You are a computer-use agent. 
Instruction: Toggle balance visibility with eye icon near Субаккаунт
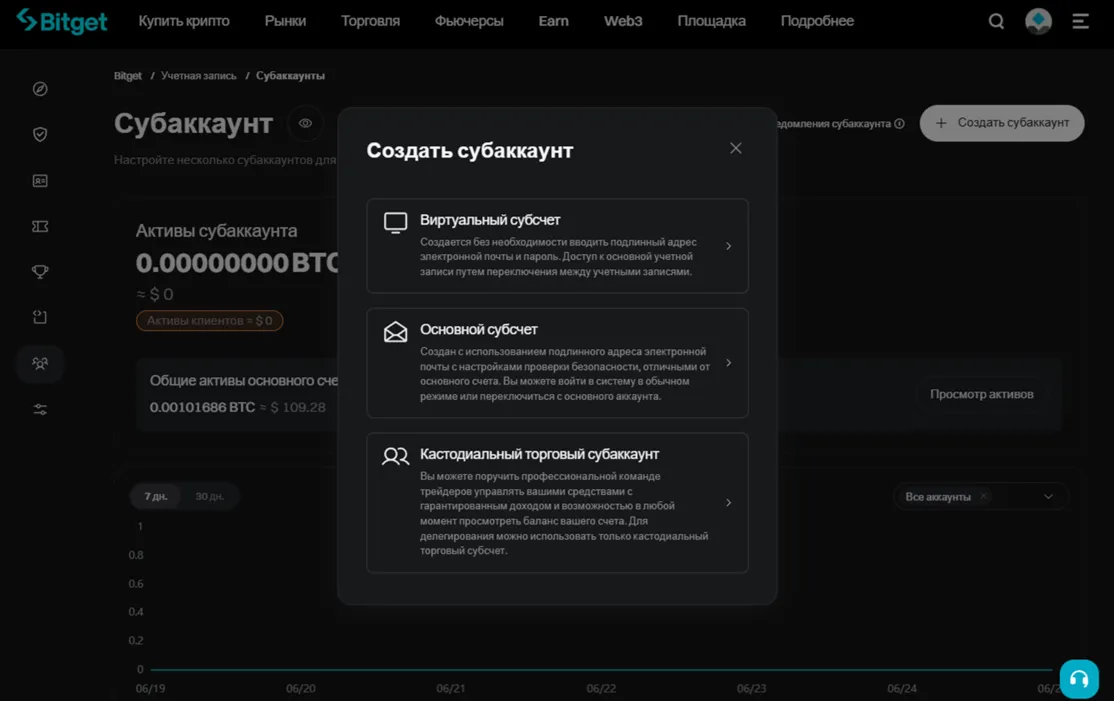click(305, 123)
